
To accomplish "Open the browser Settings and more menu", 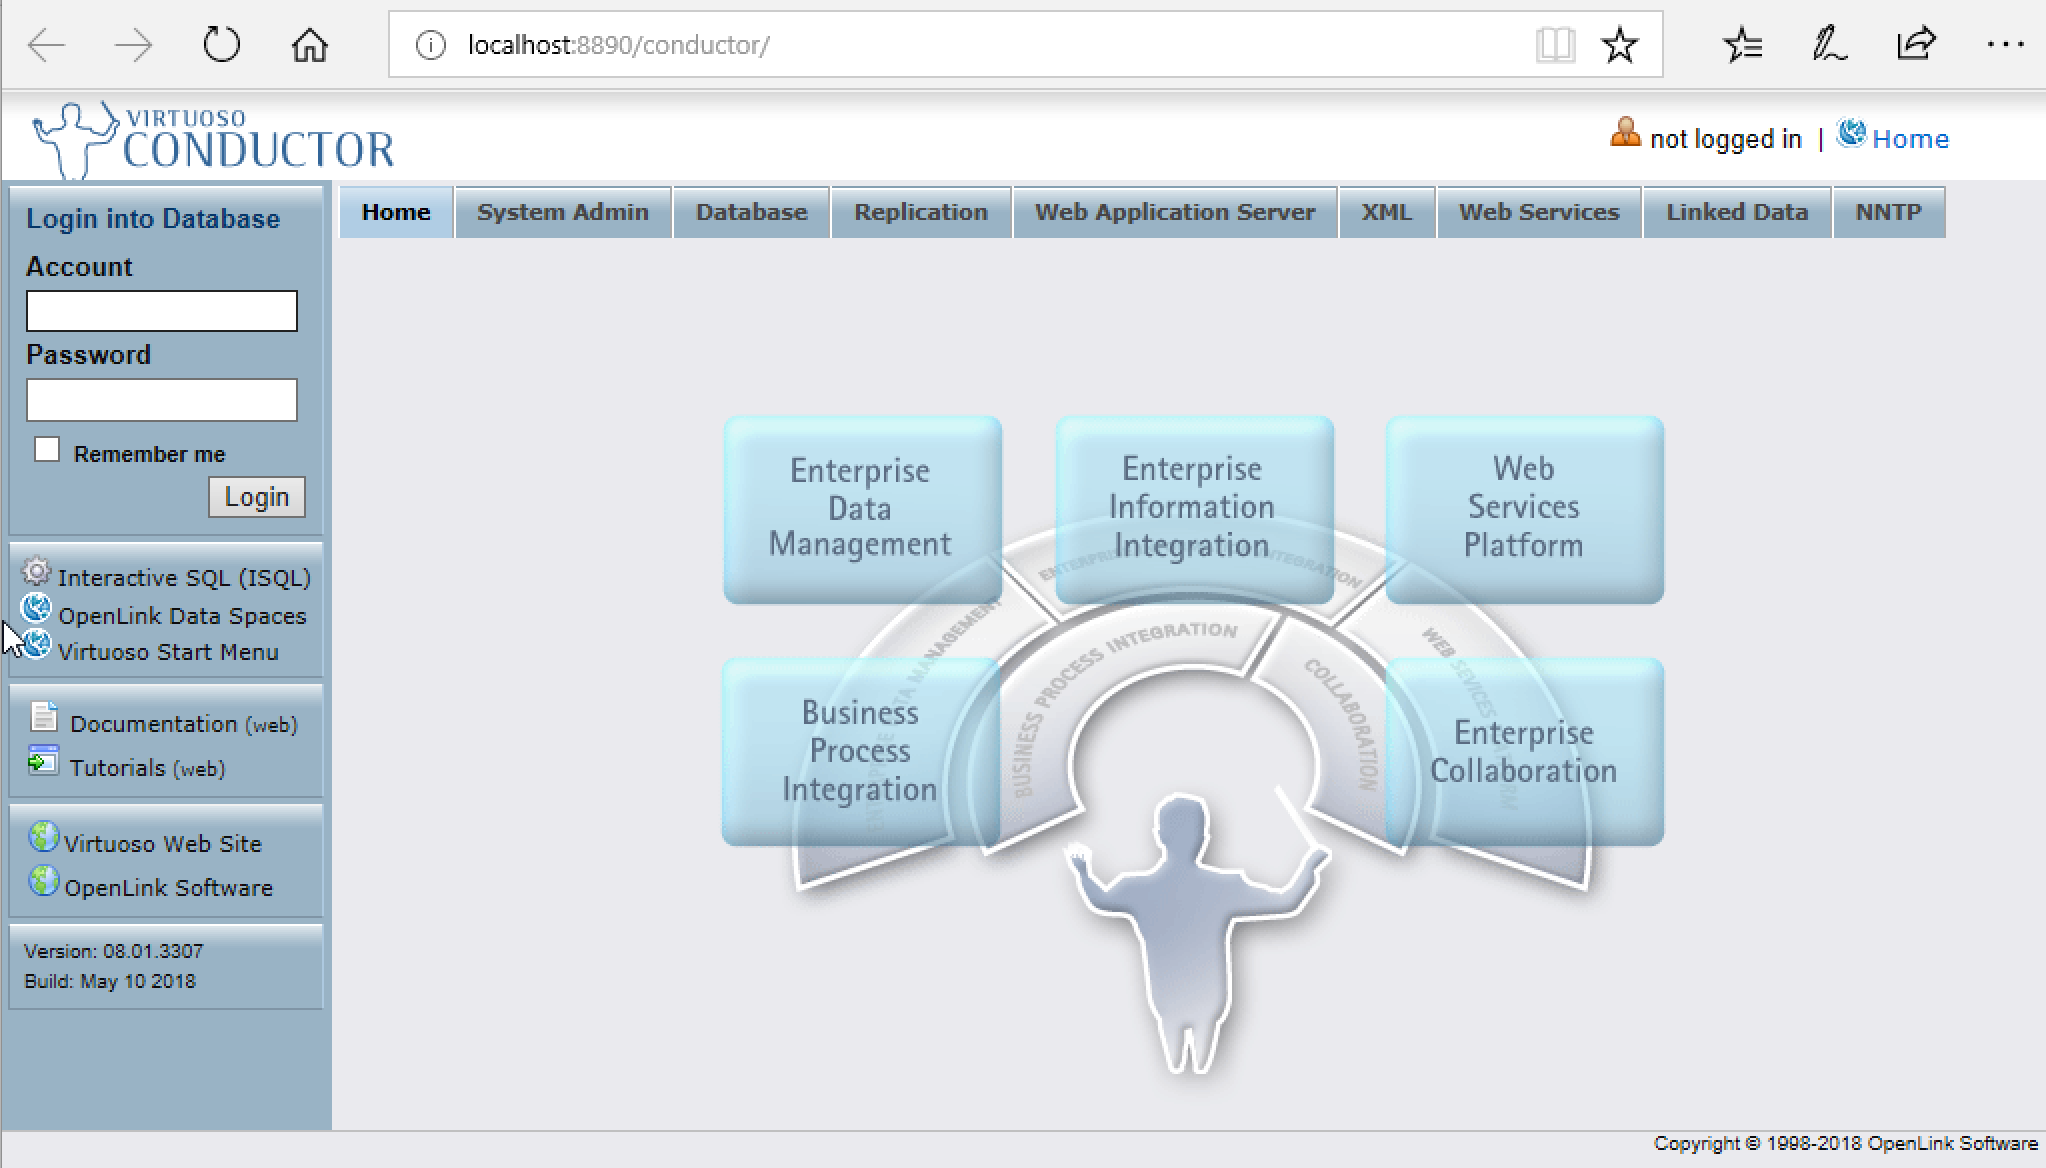I will coord(2005,45).
